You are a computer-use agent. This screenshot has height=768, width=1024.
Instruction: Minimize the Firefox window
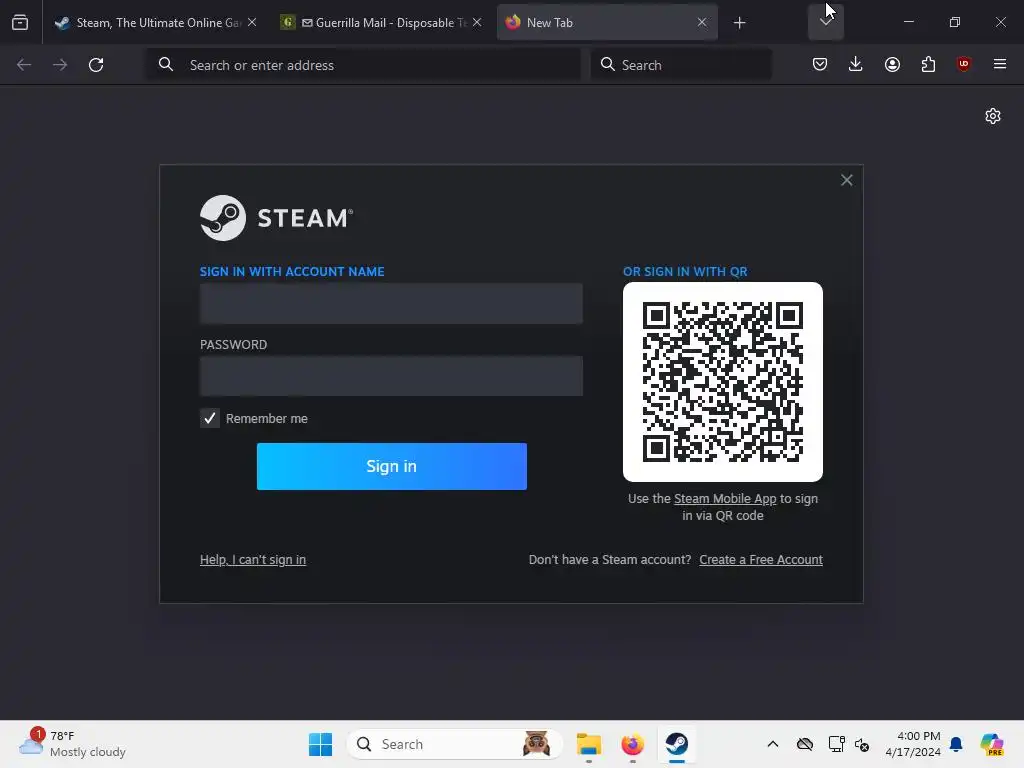point(908,22)
